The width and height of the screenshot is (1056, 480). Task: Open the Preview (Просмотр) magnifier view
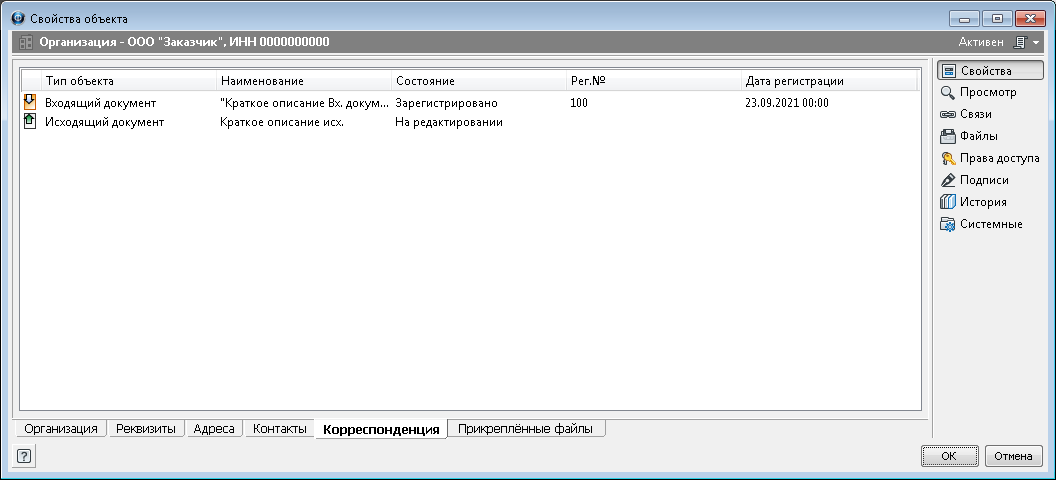click(x=987, y=93)
